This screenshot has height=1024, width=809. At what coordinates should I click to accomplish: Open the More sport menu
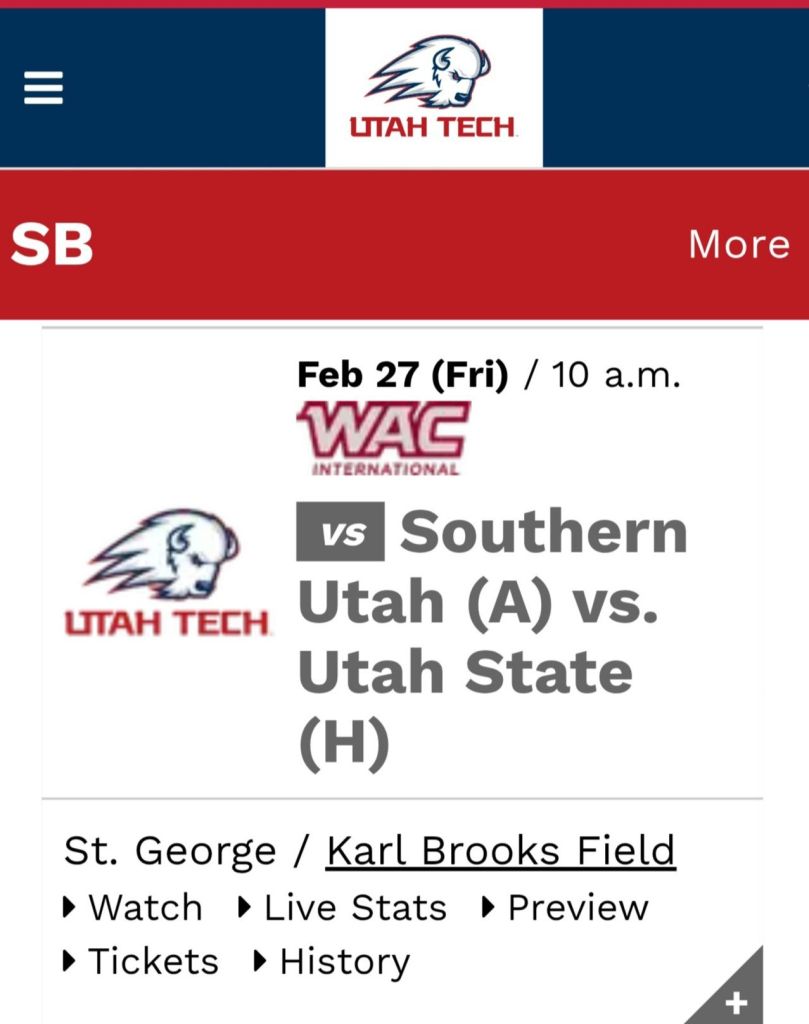tap(738, 244)
